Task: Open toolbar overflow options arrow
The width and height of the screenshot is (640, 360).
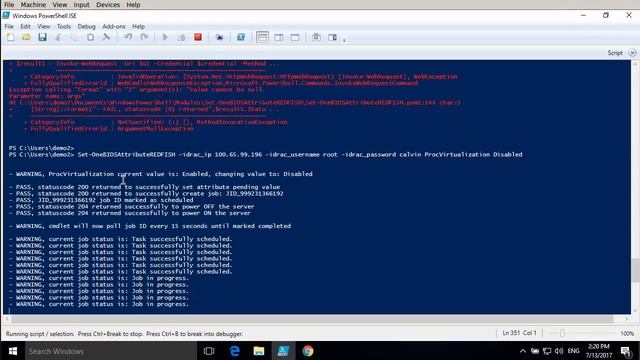Action: click(344, 40)
